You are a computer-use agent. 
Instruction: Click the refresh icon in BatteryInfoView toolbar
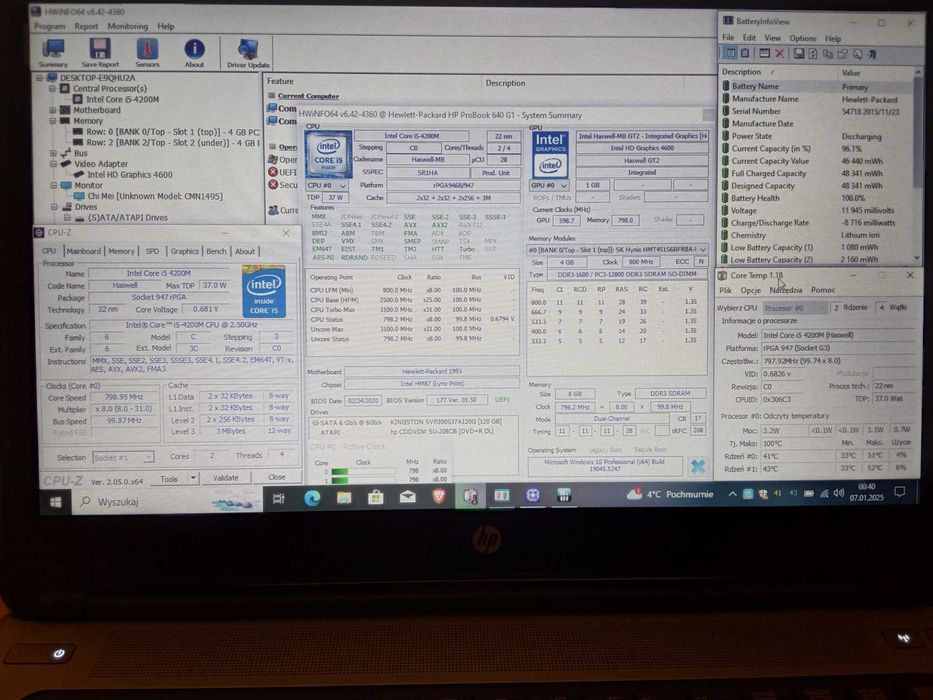812,54
